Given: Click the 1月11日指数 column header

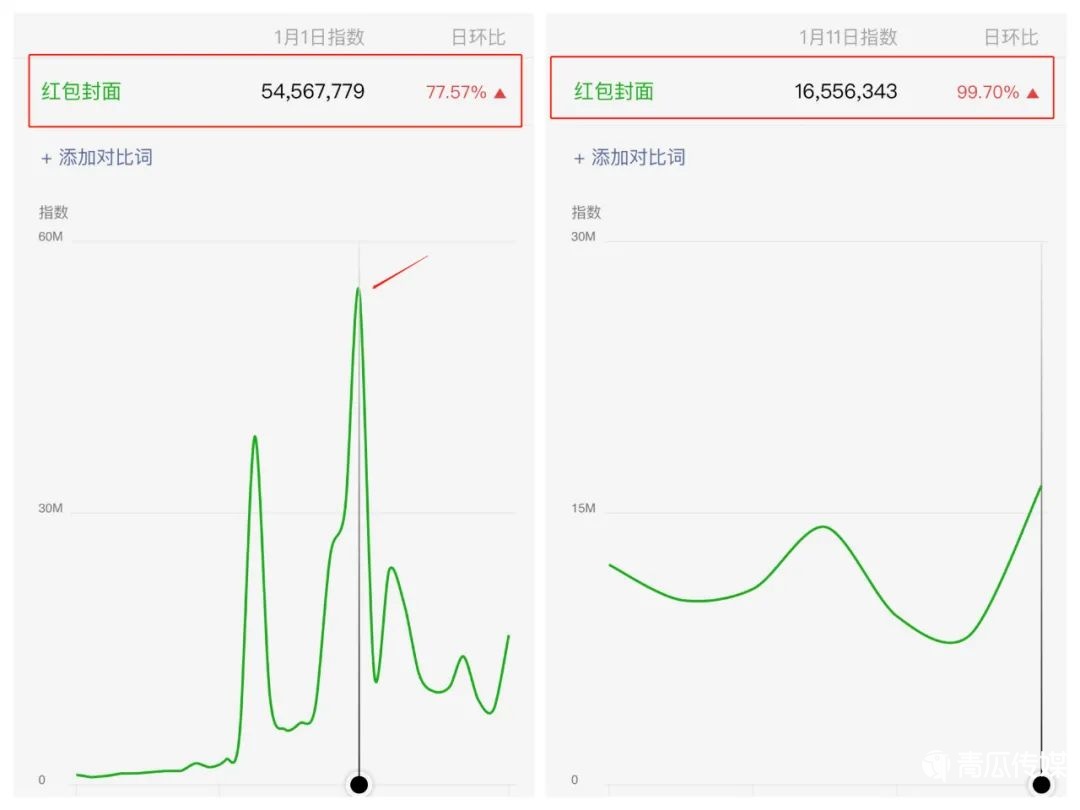Looking at the screenshot, I should pos(848,38).
